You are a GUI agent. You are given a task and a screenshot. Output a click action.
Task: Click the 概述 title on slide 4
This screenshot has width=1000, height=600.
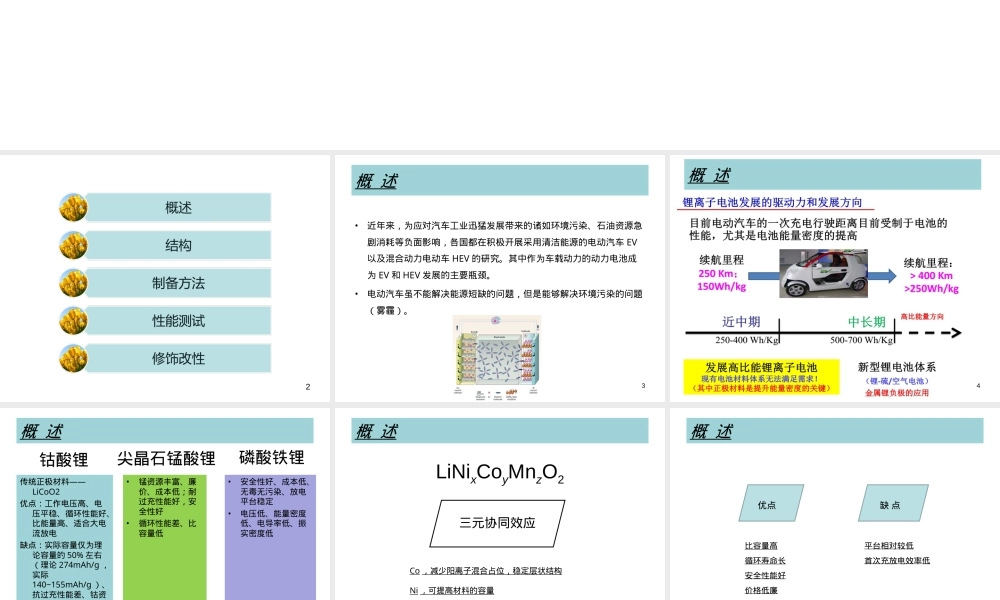(x=710, y=175)
